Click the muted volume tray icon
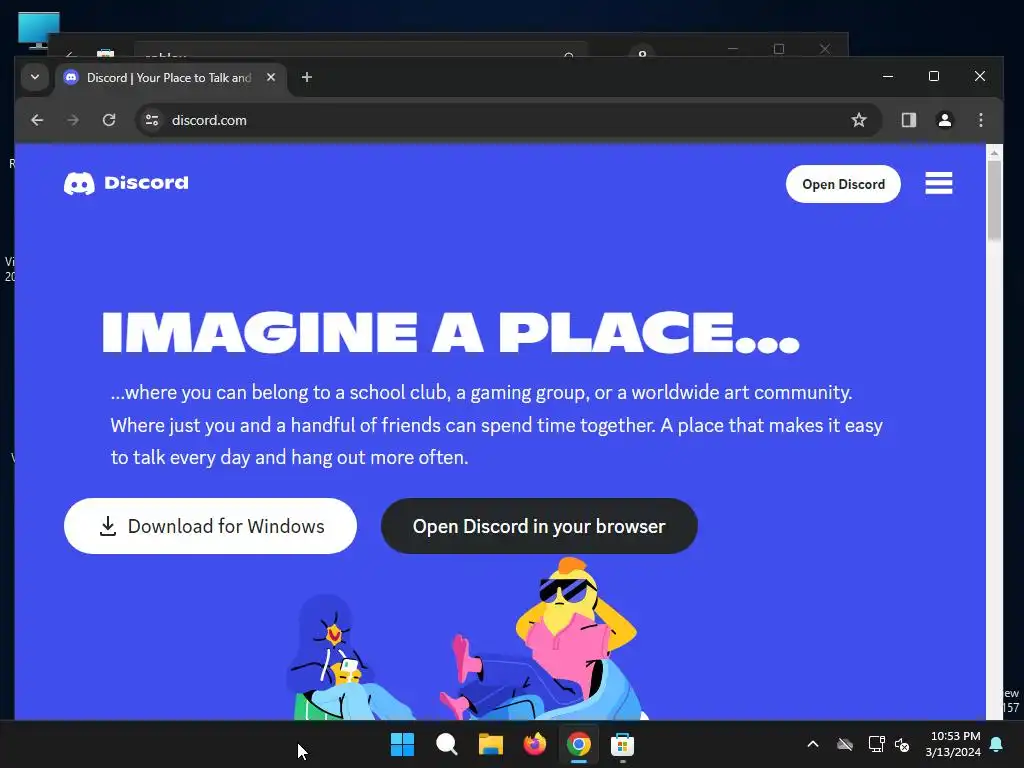Screen dimensions: 1024x768 903,744
